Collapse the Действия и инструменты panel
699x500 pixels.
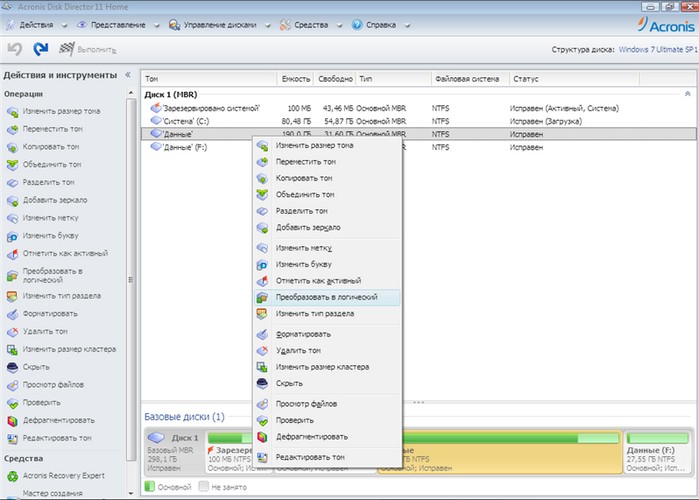[128, 76]
